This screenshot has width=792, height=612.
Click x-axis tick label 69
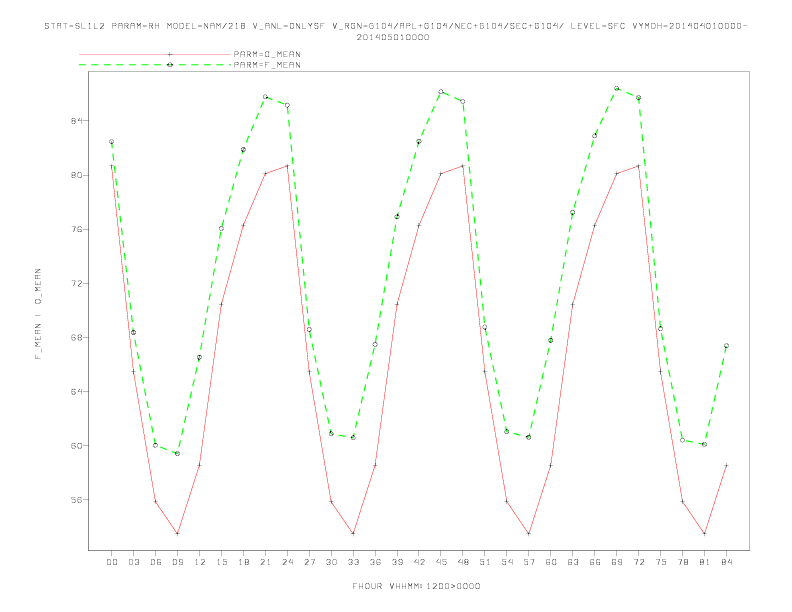[x=617, y=562]
